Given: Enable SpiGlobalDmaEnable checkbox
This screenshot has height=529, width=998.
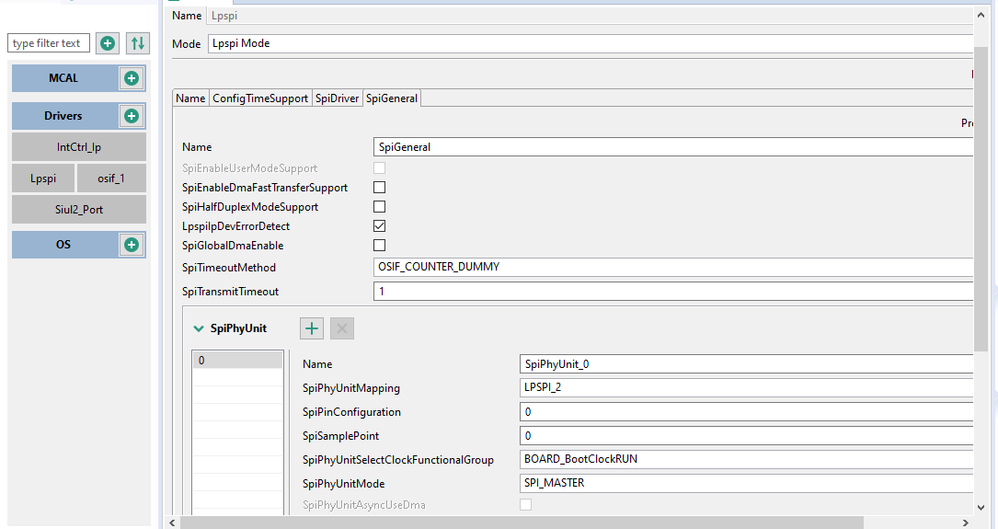Looking at the screenshot, I should point(379,245).
